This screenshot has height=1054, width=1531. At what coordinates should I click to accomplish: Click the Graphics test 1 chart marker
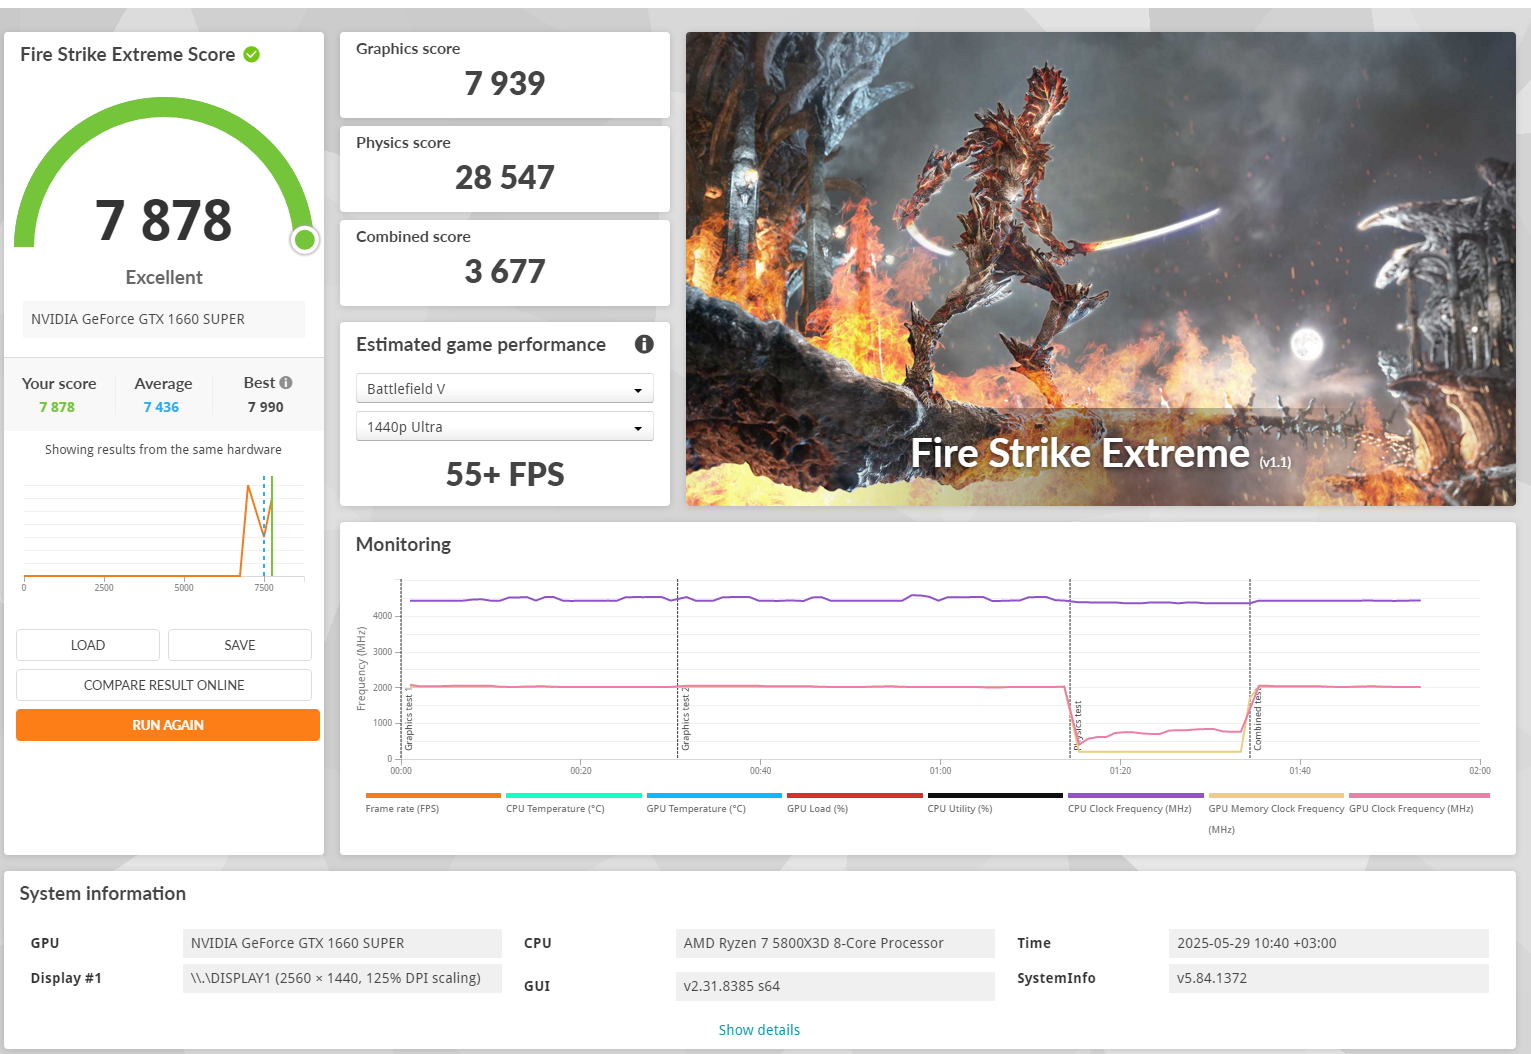point(409,720)
